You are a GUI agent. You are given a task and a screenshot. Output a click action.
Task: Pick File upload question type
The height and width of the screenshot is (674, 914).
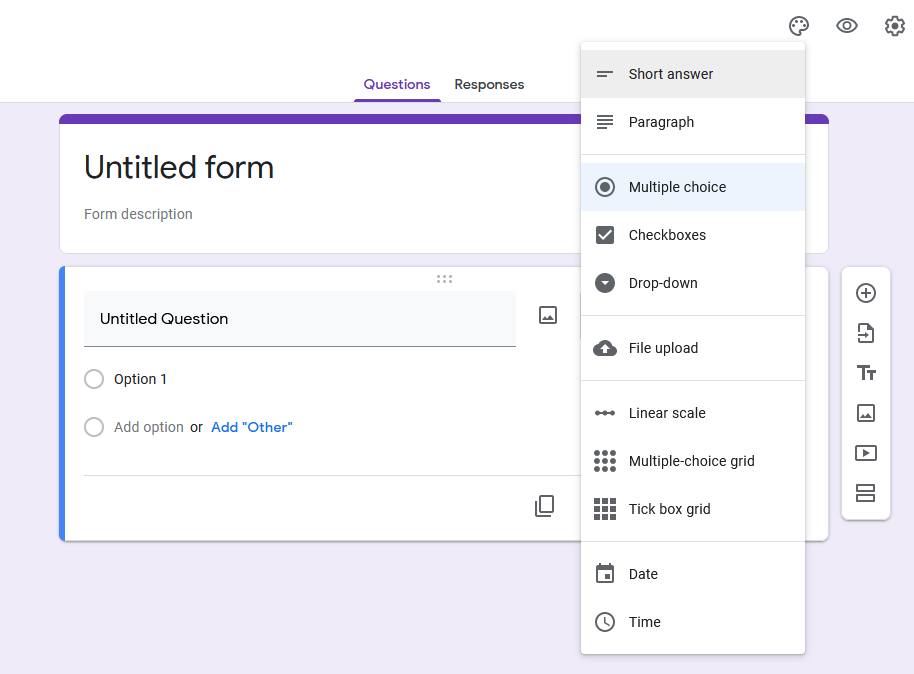[693, 348]
